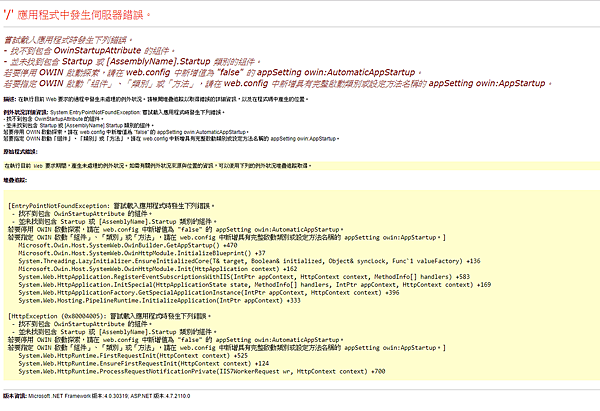The image size is (600, 411).
Task: Click the 'HttpApplication.InitSpecial' +169 line
Action: (x=255, y=285)
